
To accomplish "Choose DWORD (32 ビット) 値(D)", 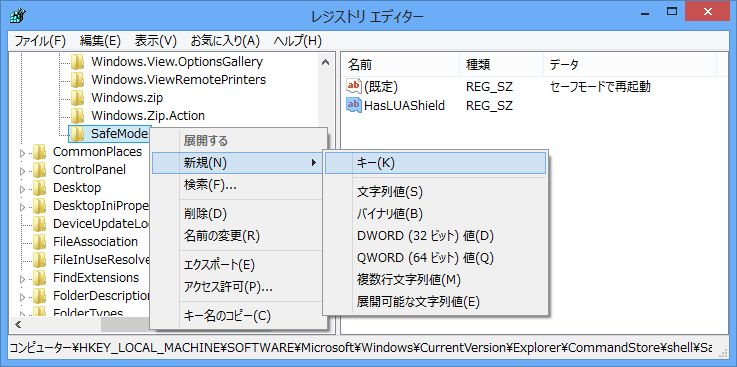I will 435,235.
